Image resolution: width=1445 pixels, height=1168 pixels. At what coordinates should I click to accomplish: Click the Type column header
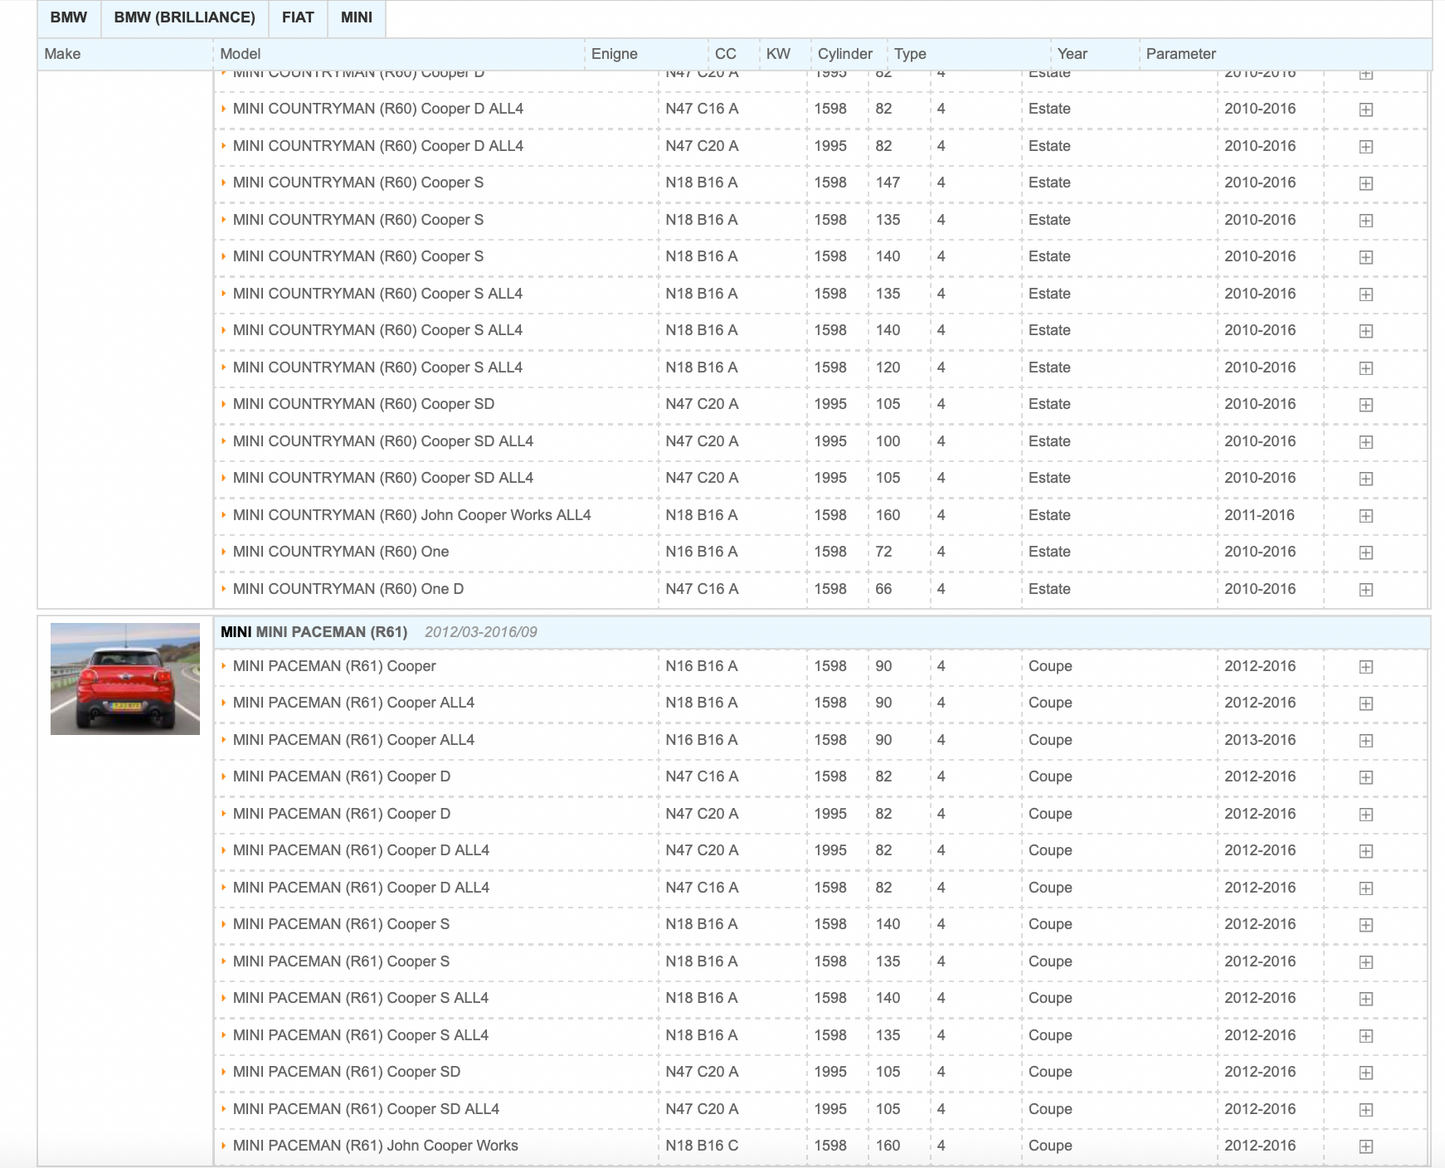coord(910,54)
